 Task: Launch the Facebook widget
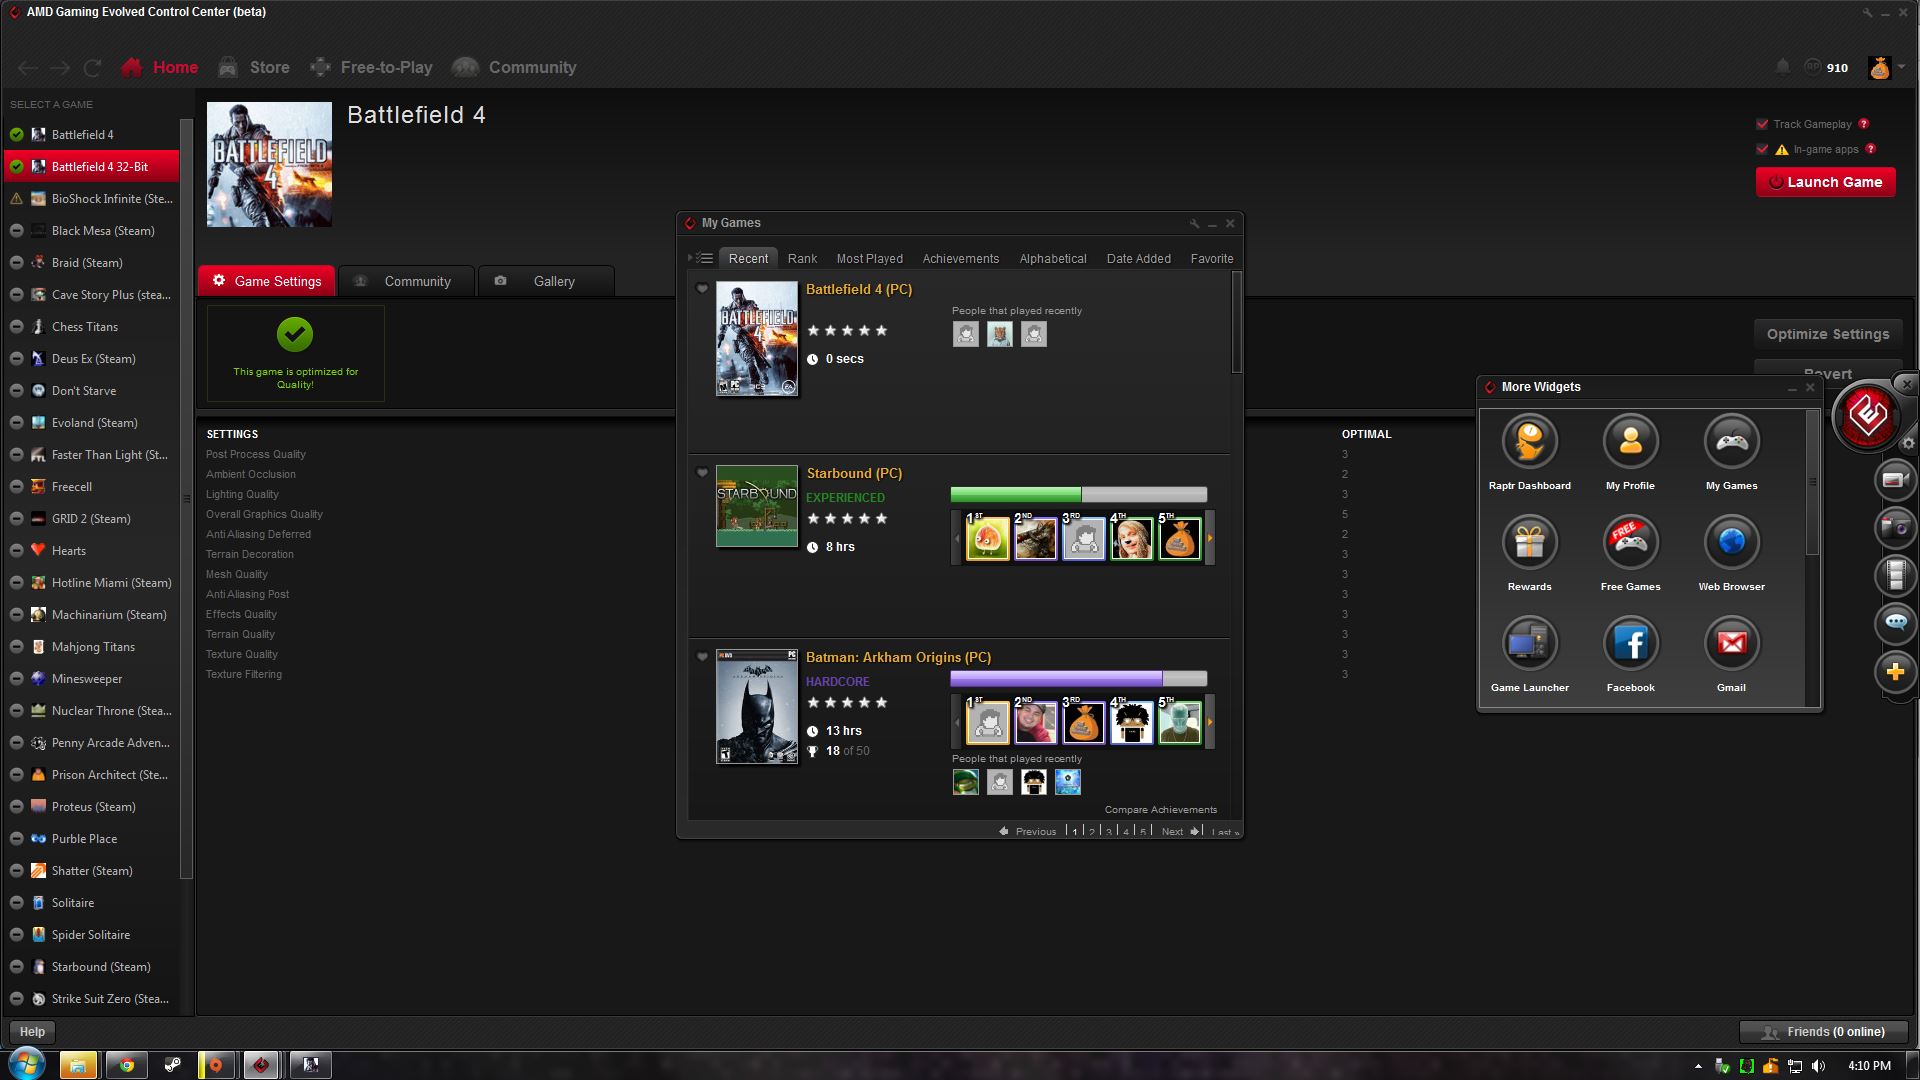click(1630, 644)
